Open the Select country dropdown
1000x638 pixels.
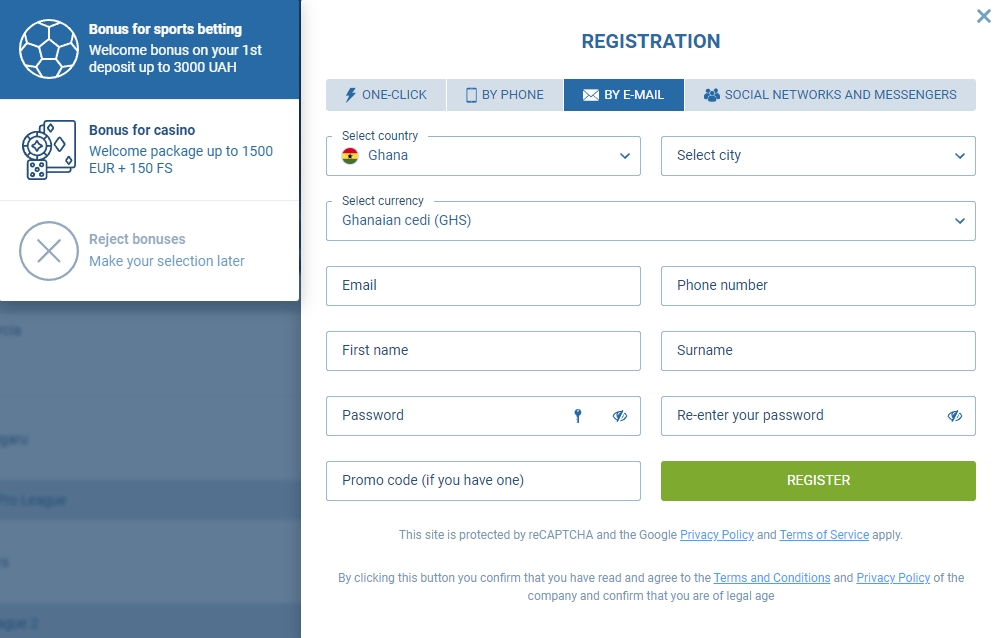coord(483,156)
